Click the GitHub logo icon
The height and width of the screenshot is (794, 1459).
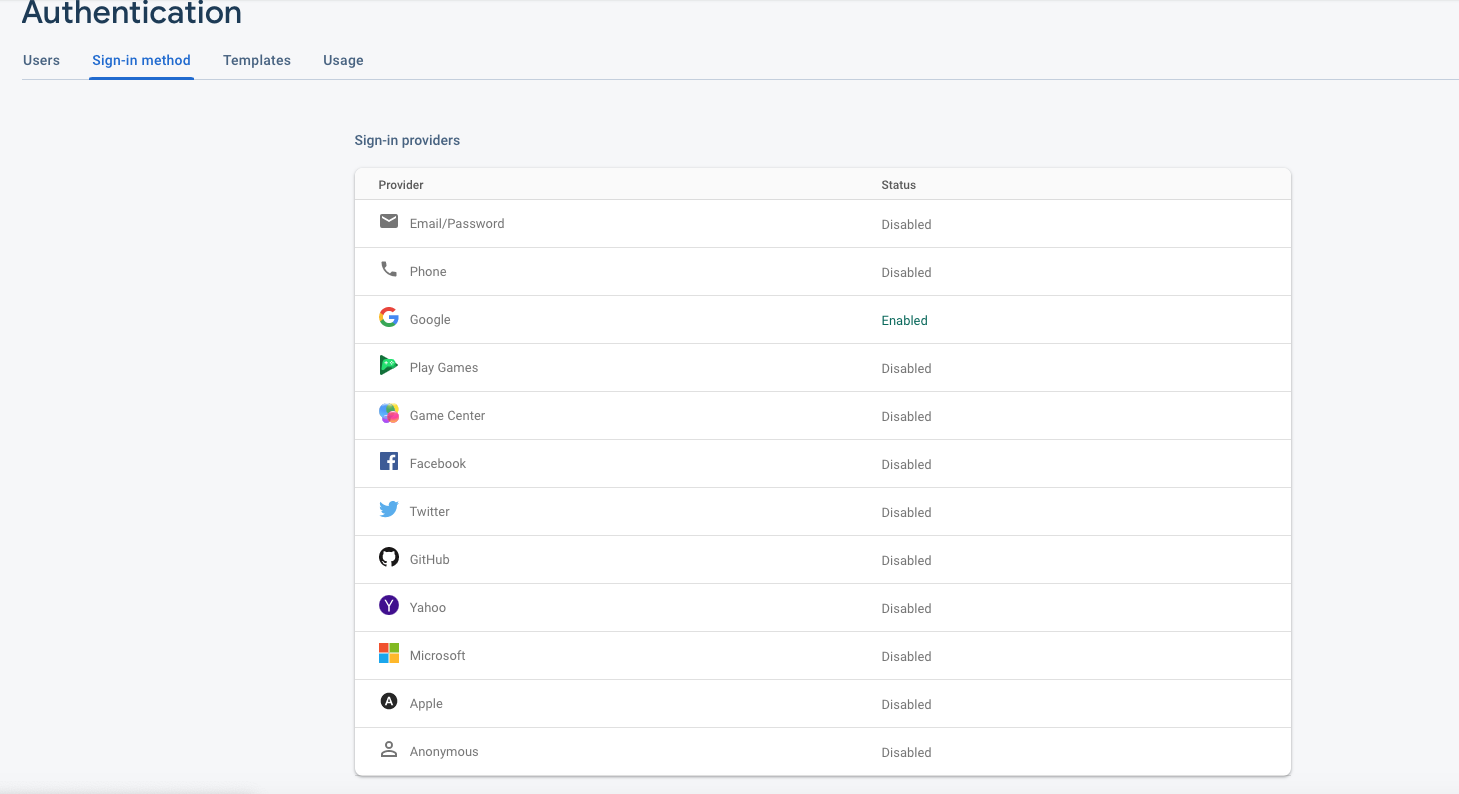pyautogui.click(x=389, y=557)
